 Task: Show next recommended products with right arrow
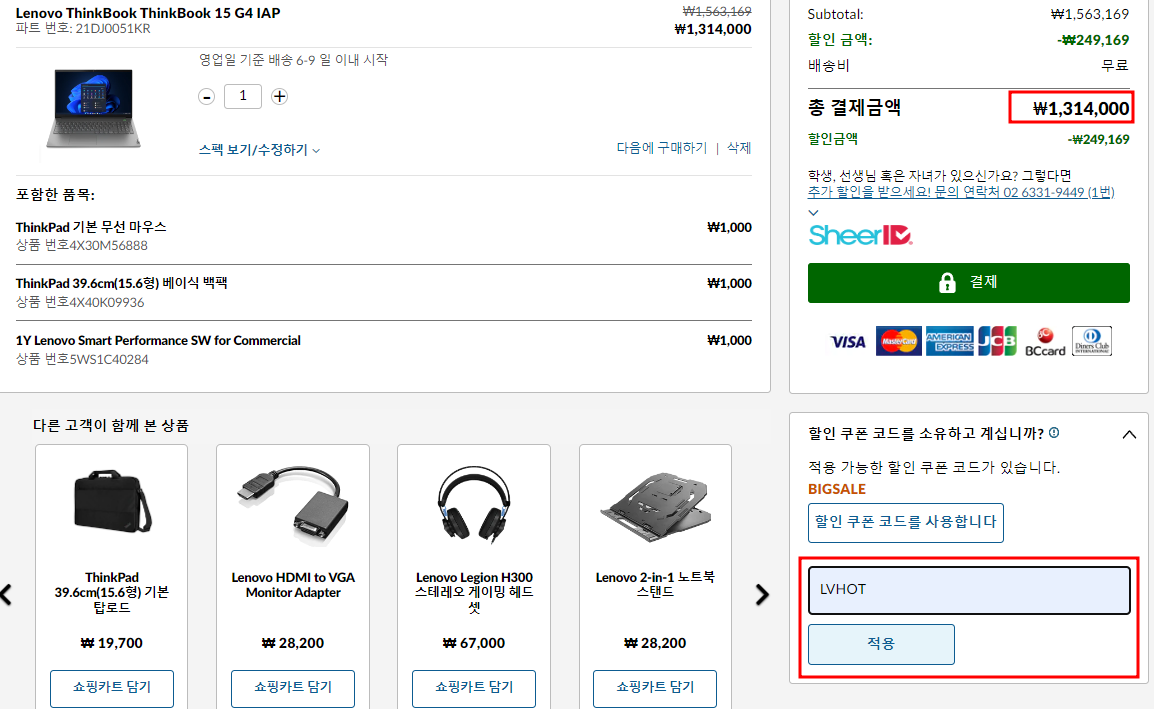(x=762, y=595)
